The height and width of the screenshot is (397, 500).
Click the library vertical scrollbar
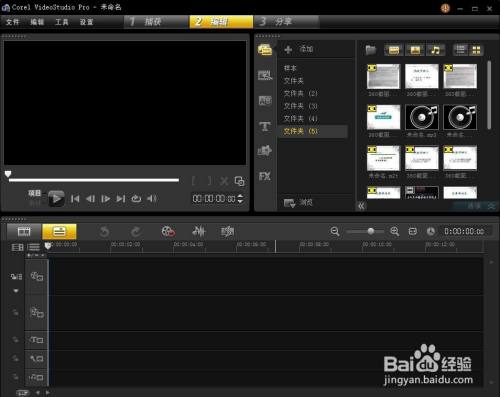[489, 95]
